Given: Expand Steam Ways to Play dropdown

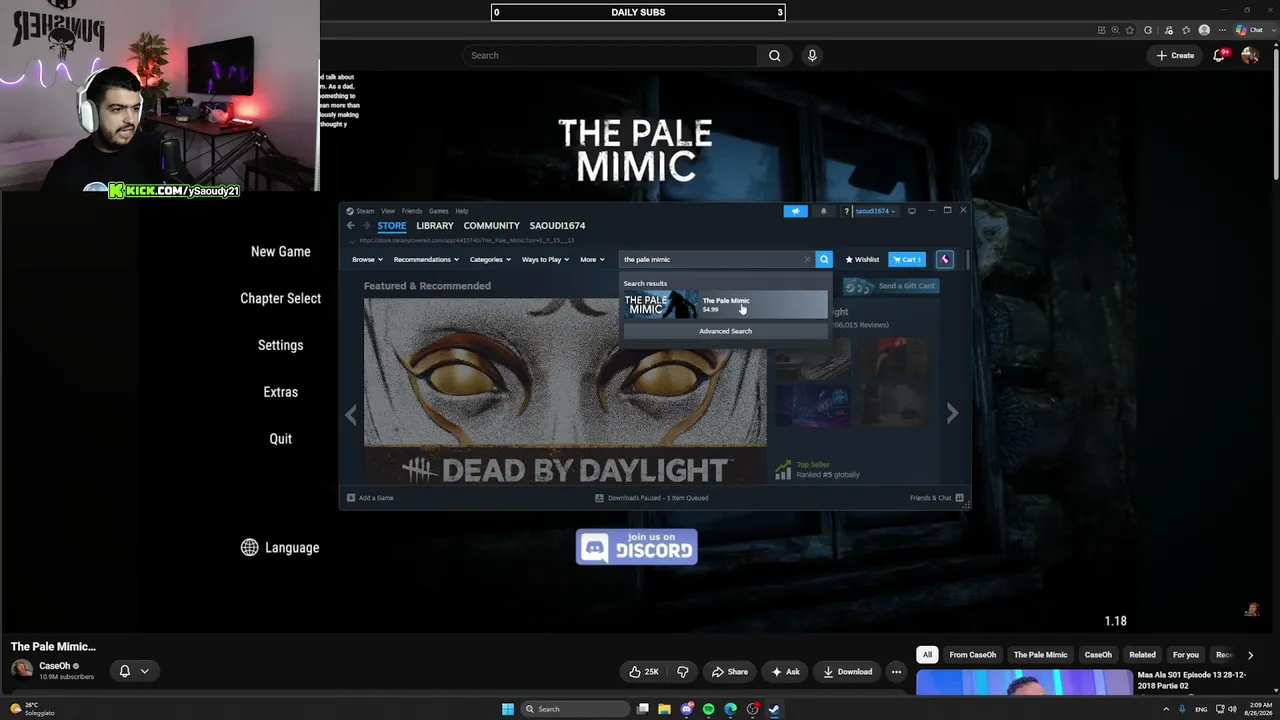Looking at the screenshot, I should (545, 259).
